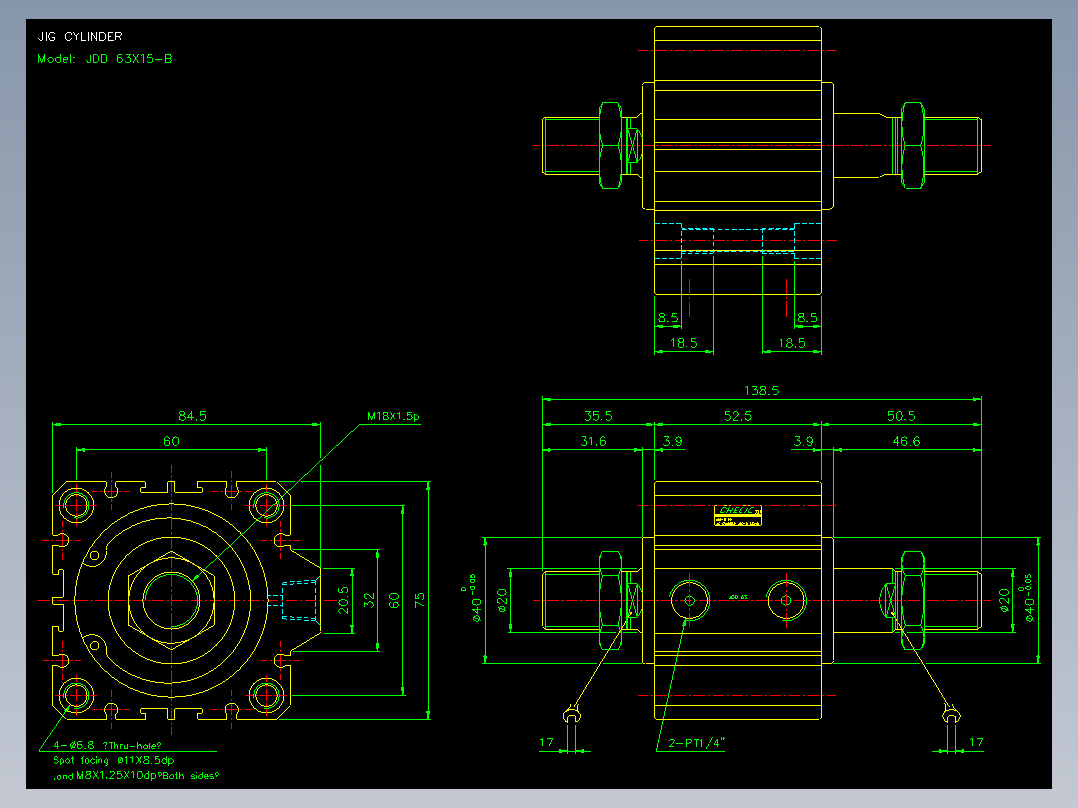Select the "32" dimension value
Screen dimensions: 1078x808
coord(369,600)
